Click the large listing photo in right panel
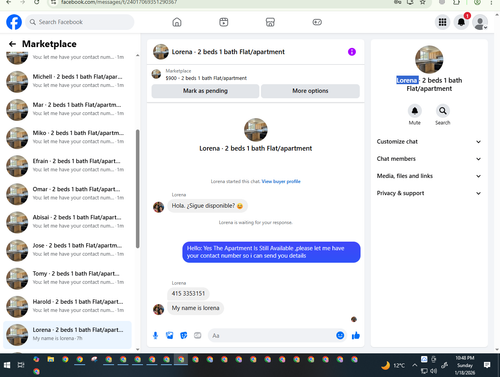 pyautogui.click(x=429, y=59)
